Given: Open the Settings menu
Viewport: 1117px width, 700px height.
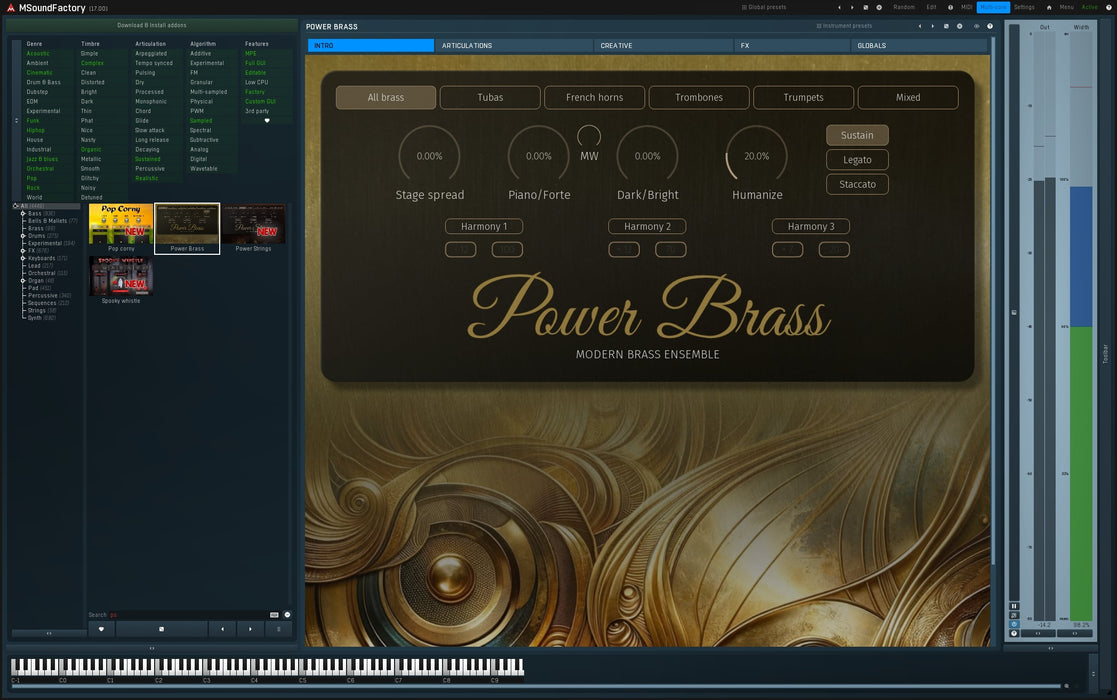Looking at the screenshot, I should coord(1023,7).
